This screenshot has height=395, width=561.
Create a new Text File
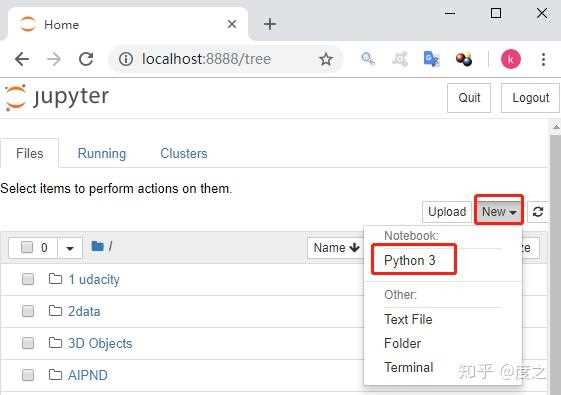point(408,319)
